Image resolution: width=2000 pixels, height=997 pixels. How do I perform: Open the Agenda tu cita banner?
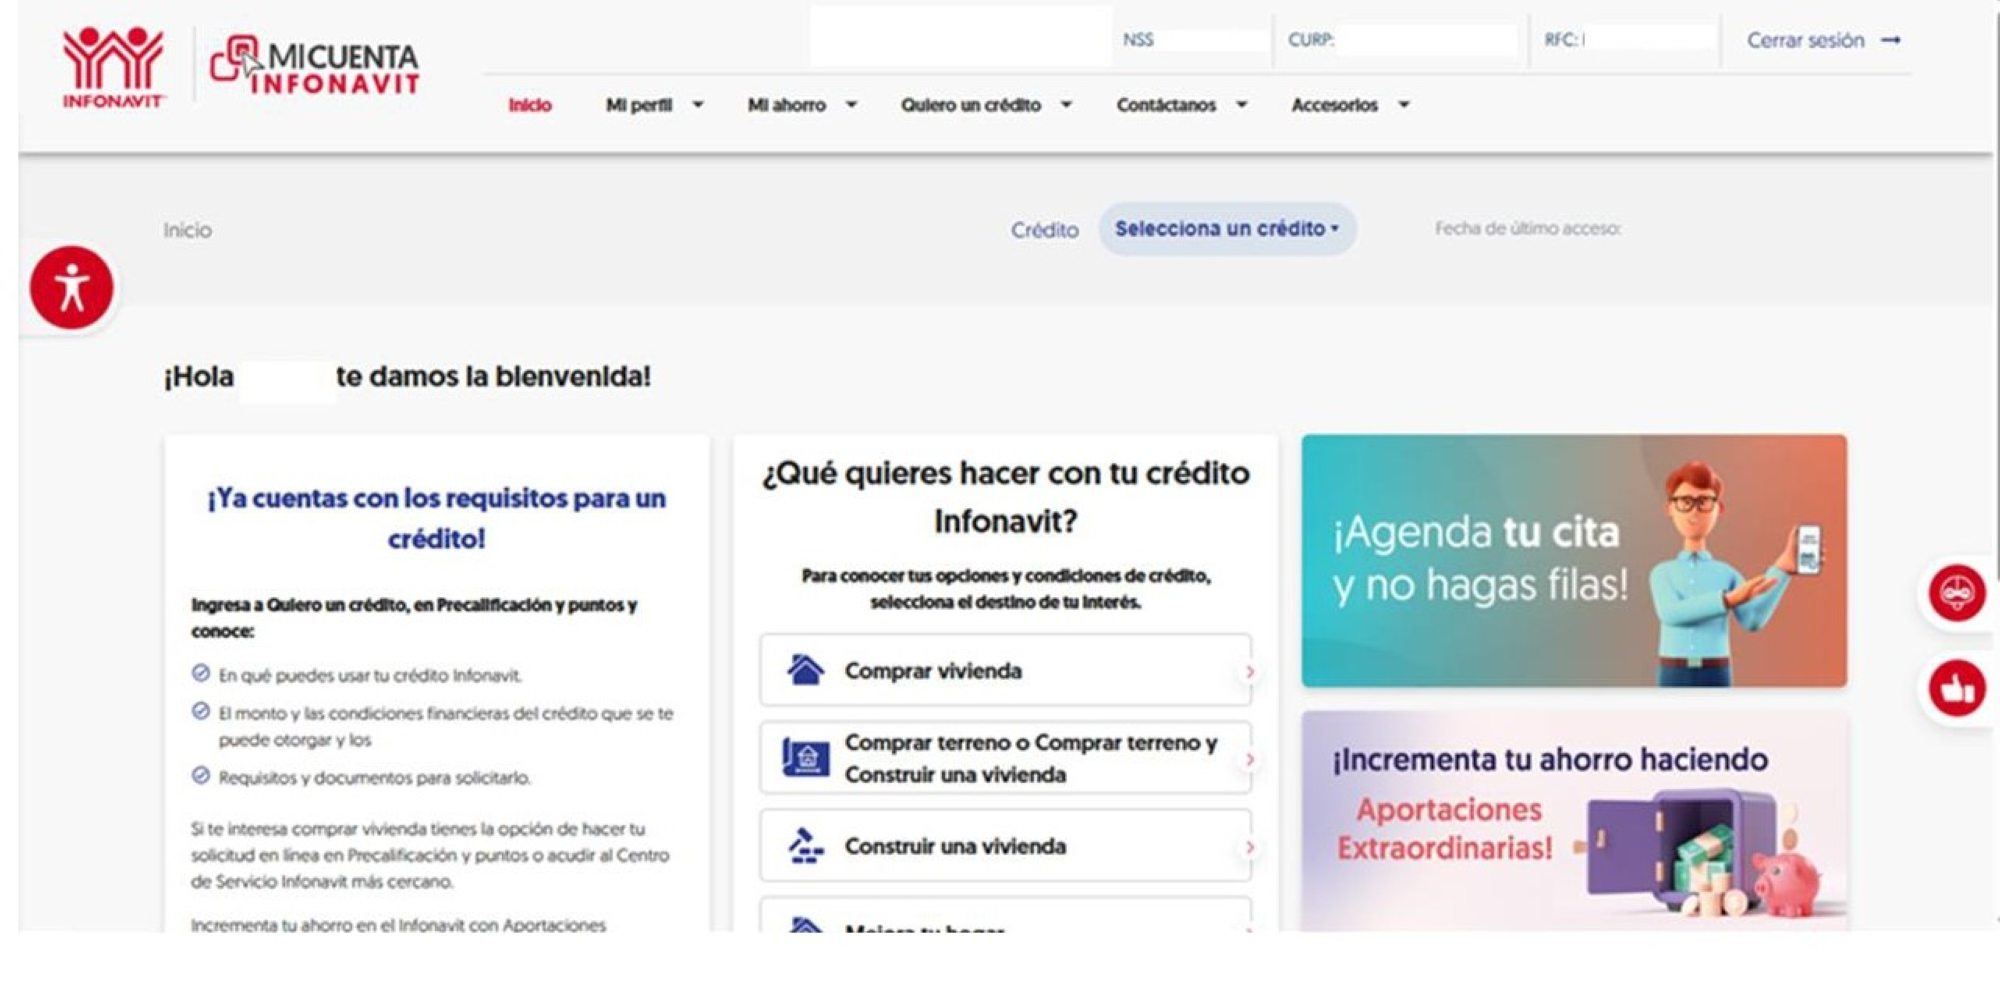(x=1574, y=561)
